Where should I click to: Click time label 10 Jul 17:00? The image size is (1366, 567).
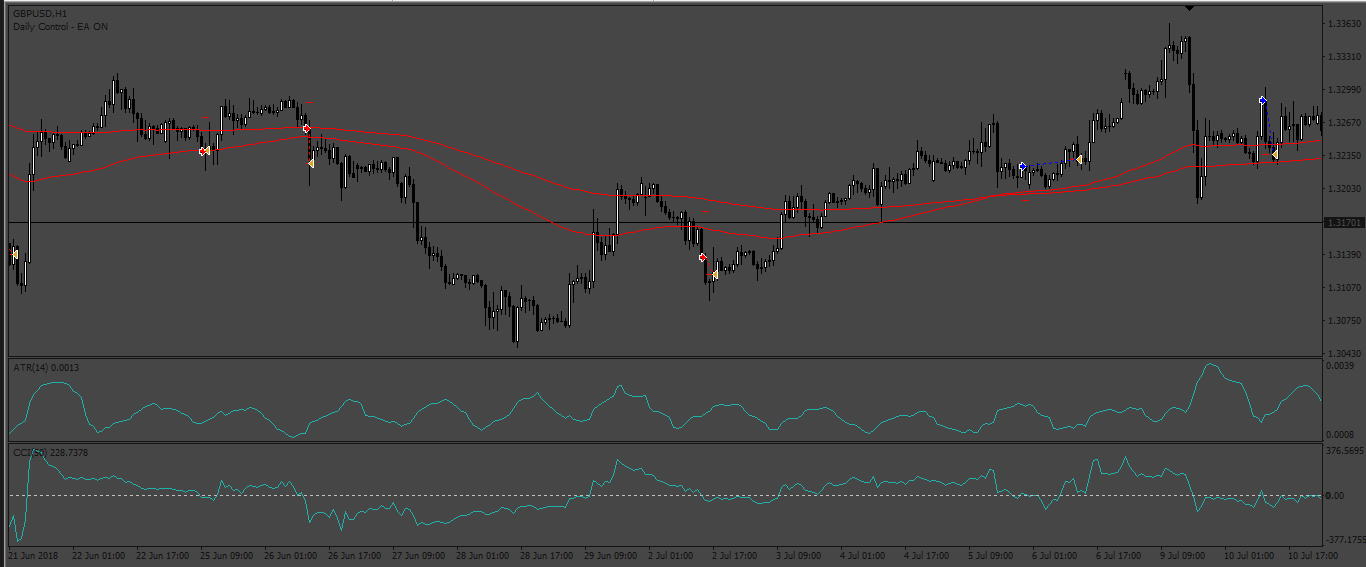point(1311,554)
